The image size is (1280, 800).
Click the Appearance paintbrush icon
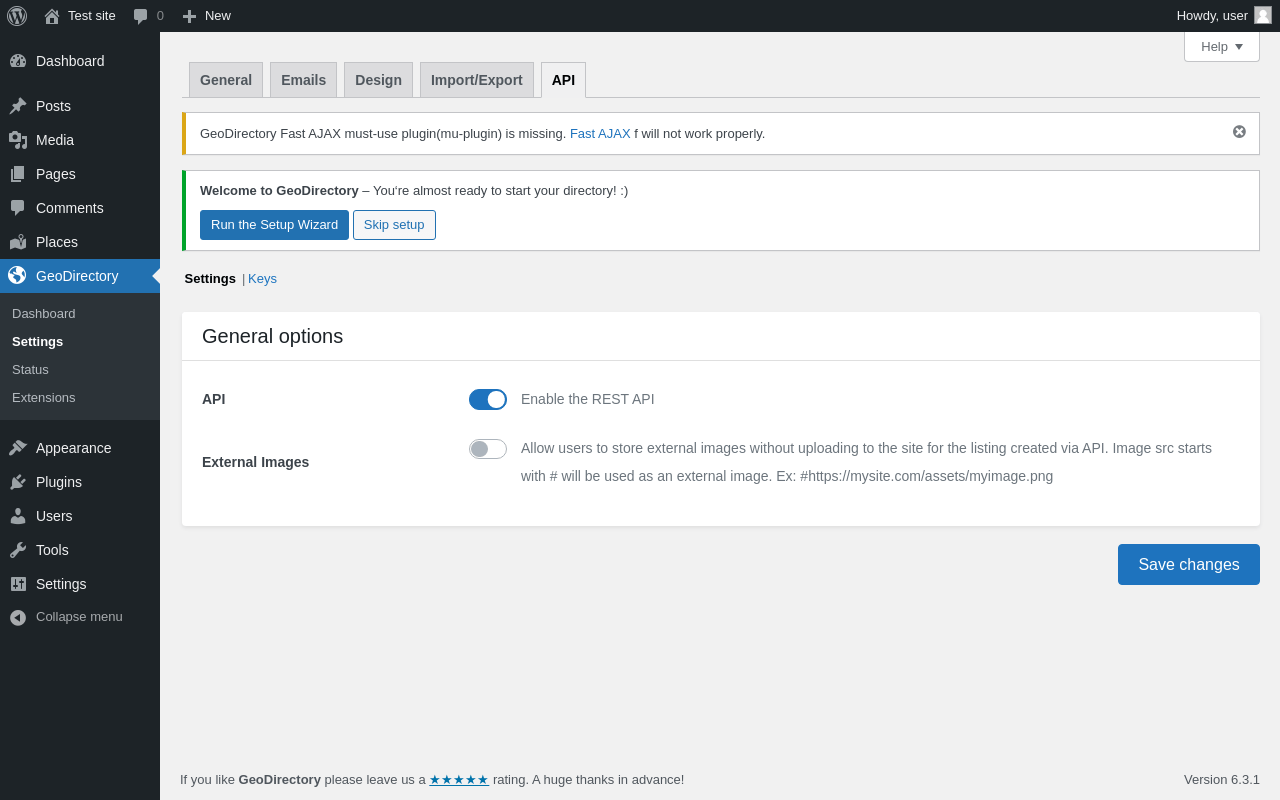18,448
